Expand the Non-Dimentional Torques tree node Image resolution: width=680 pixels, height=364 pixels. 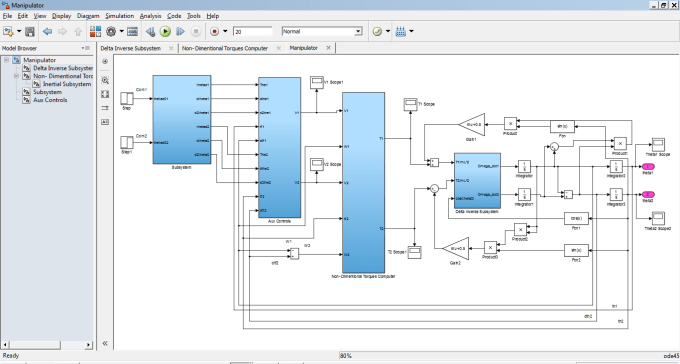click(x=16, y=76)
